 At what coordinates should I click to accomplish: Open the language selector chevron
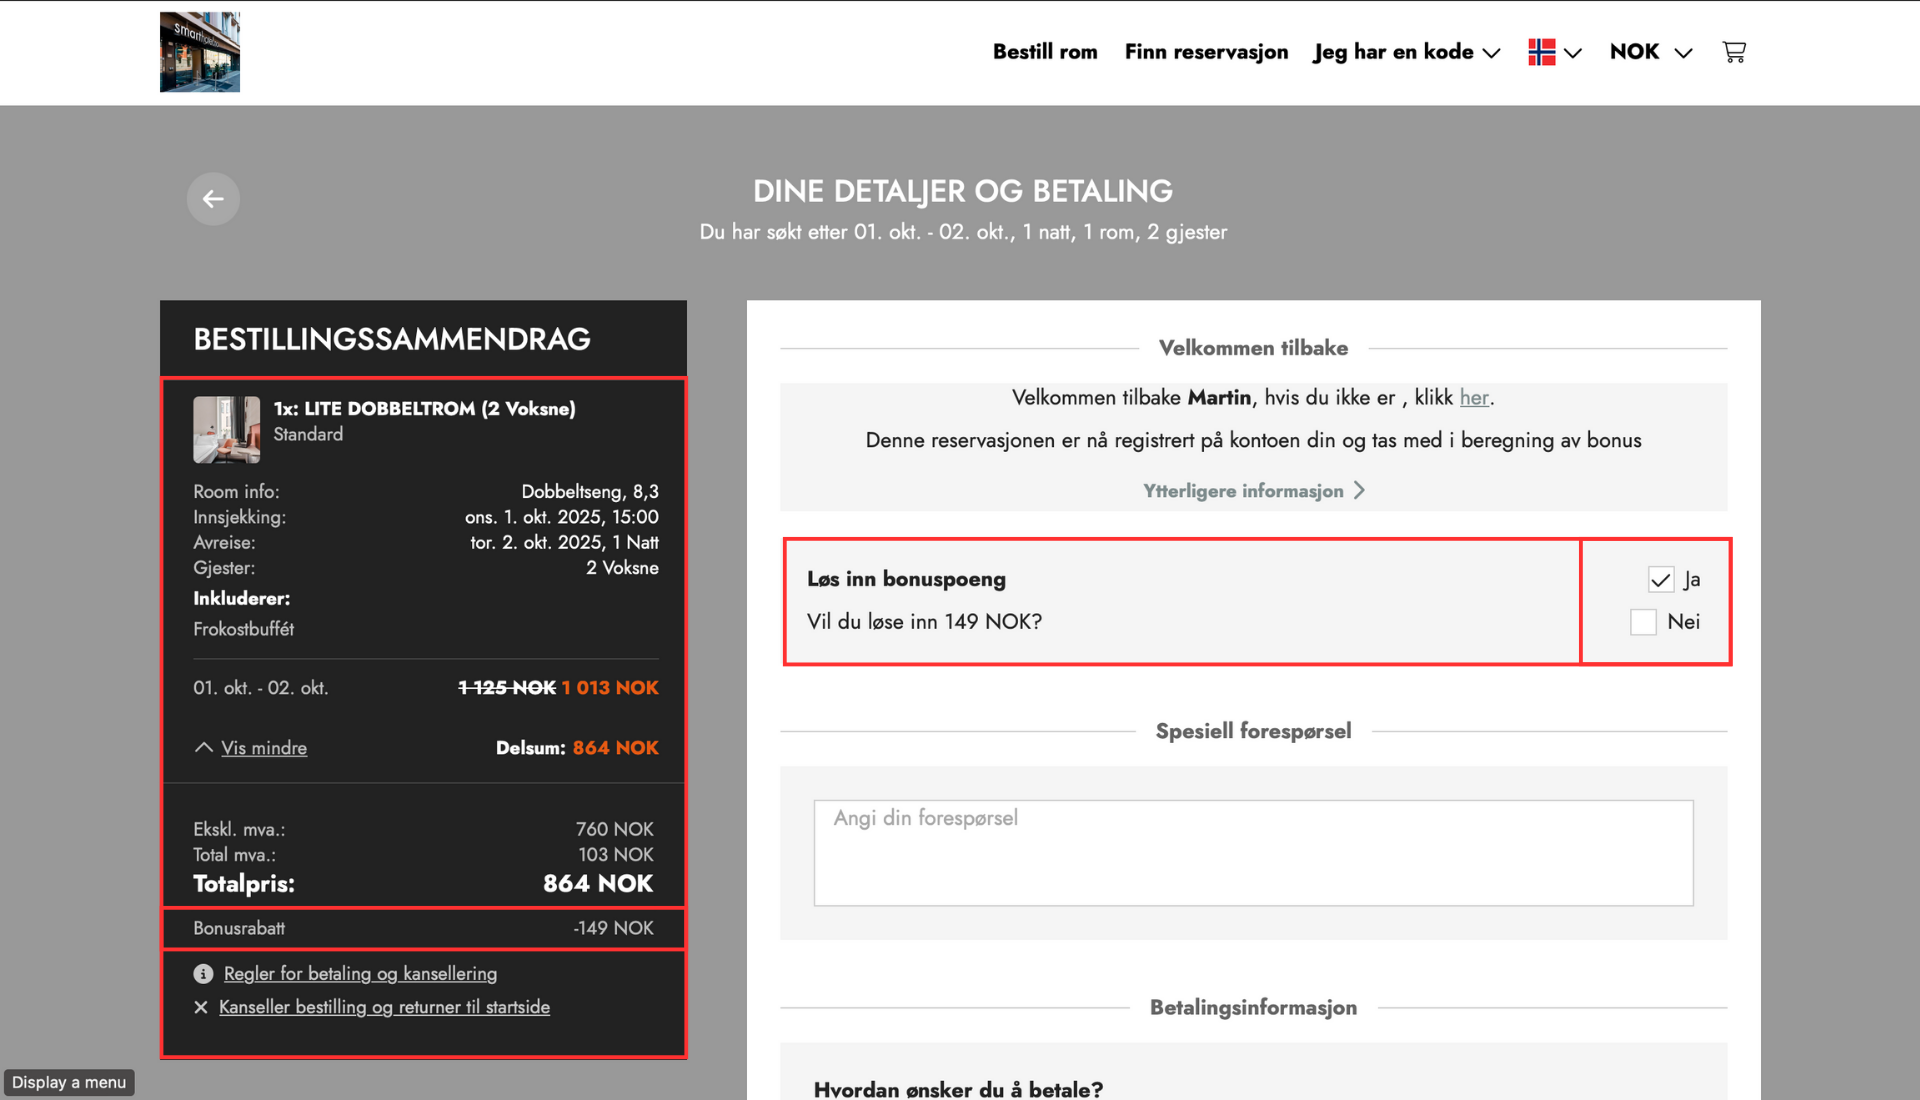(1573, 53)
